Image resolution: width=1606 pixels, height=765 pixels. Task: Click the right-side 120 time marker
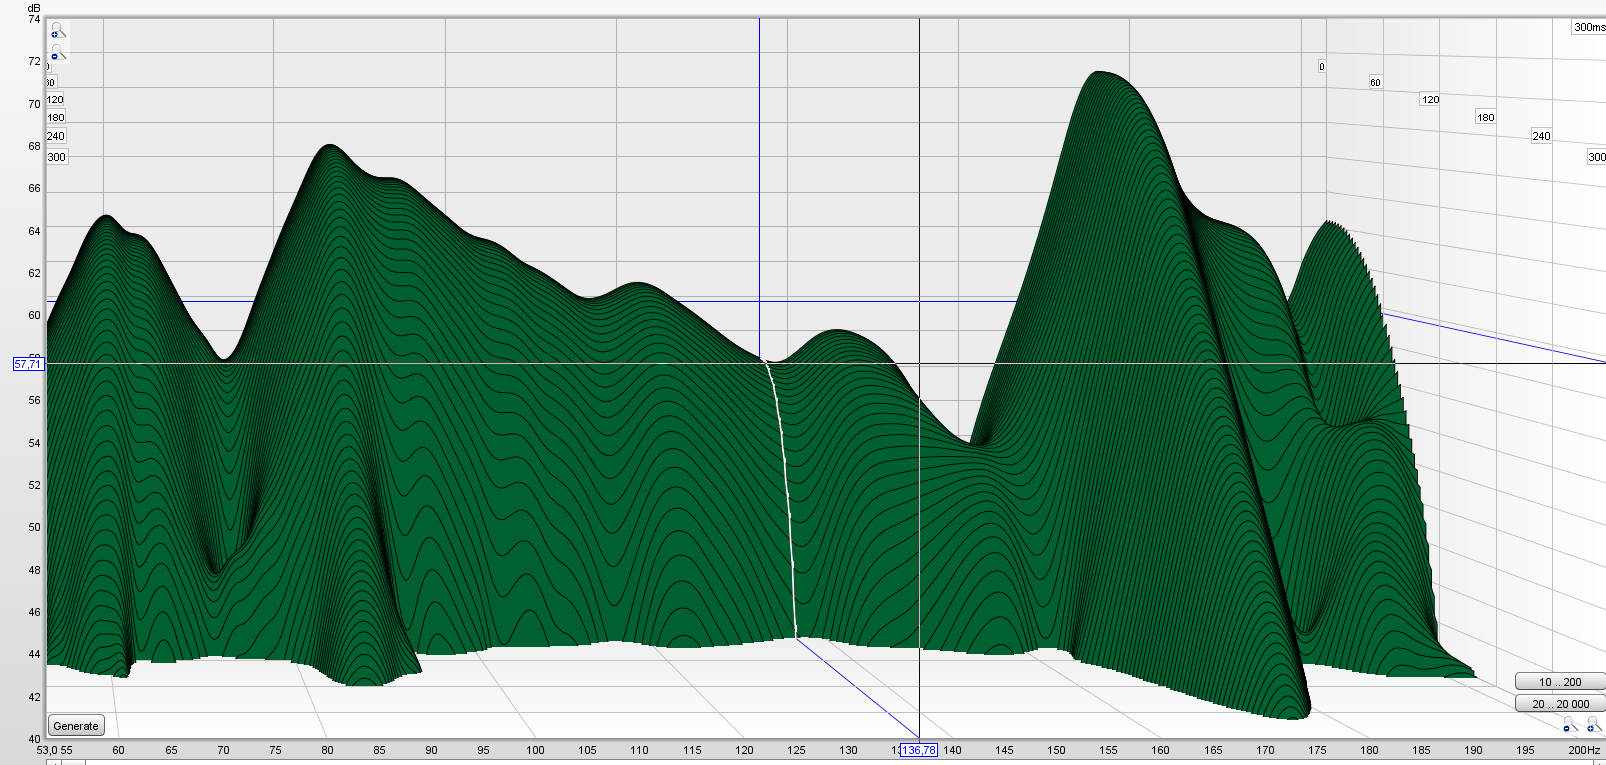[1430, 100]
